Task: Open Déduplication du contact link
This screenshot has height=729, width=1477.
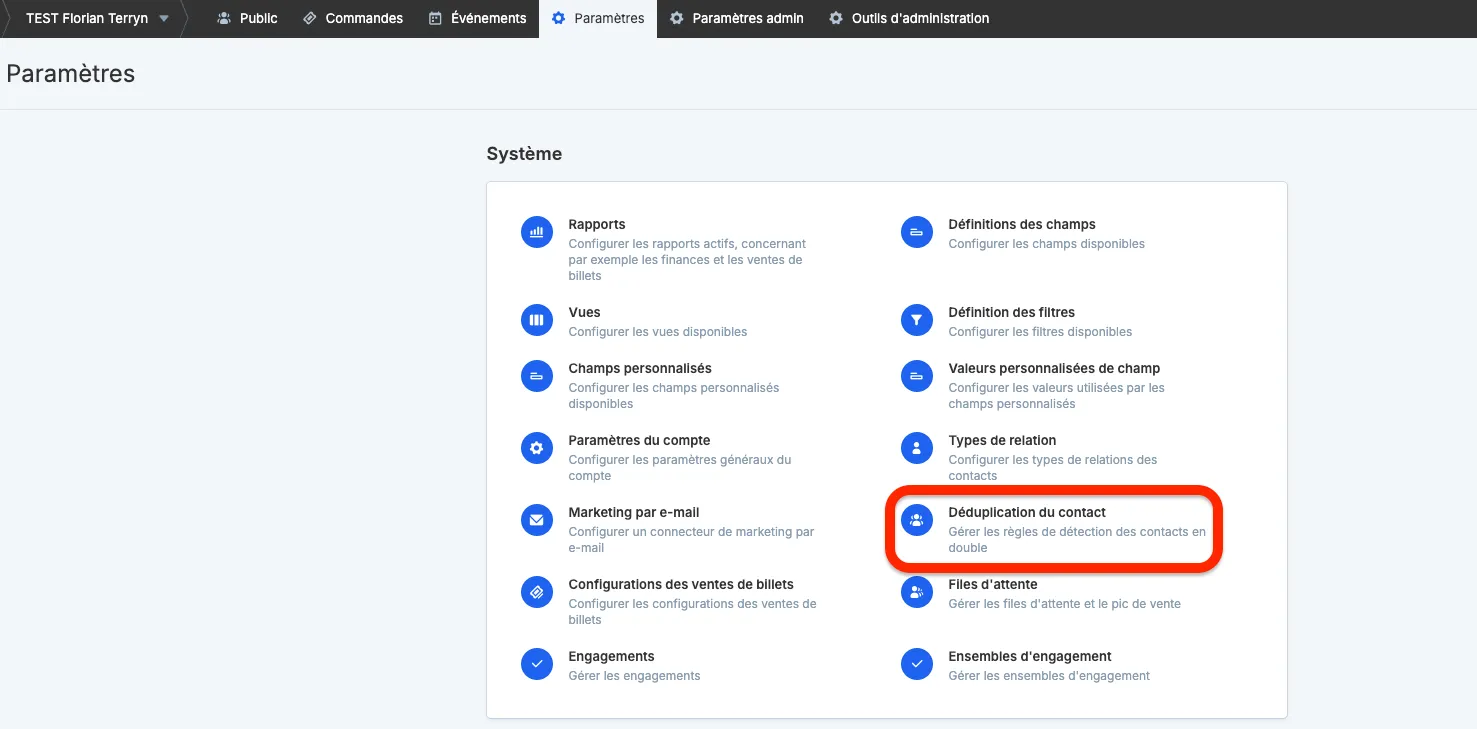Action: (1027, 513)
